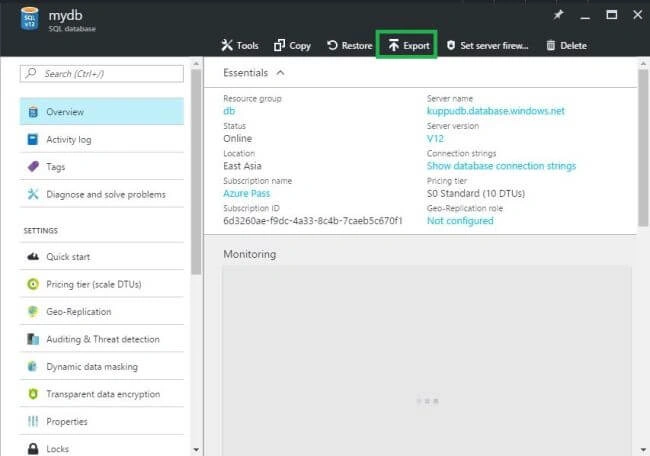Viewport: 650px width, 456px height.
Task: Click the Set server firewall shield icon
Action: 451,45
